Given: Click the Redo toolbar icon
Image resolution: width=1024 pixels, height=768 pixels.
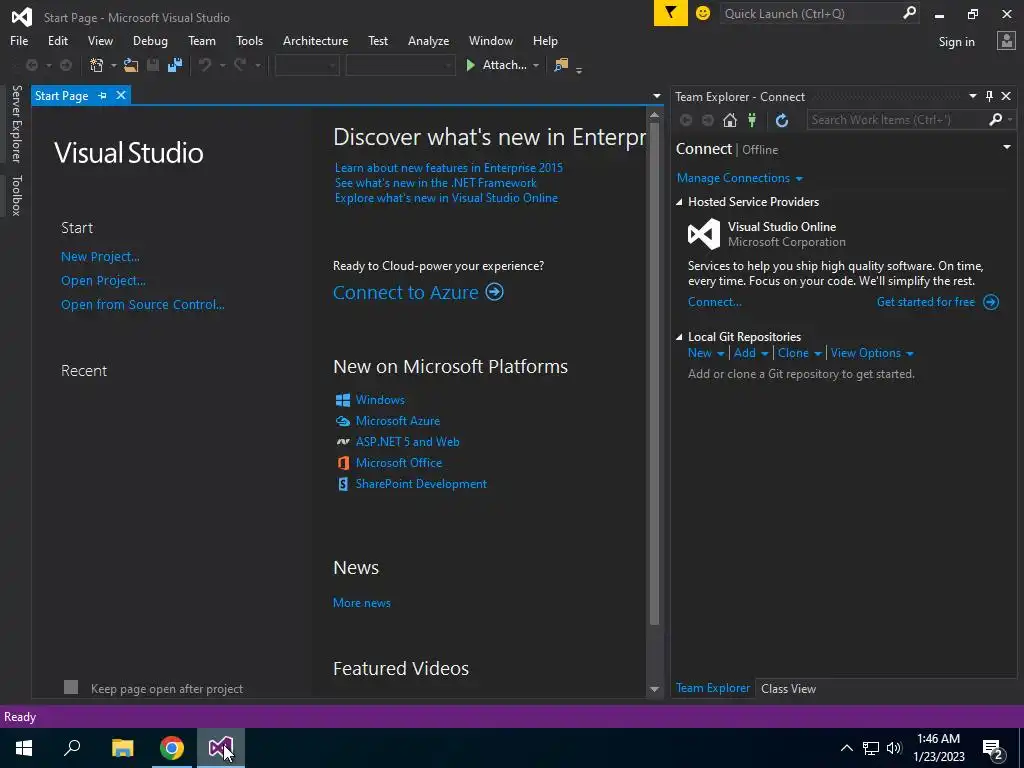Looking at the screenshot, I should click(x=240, y=65).
